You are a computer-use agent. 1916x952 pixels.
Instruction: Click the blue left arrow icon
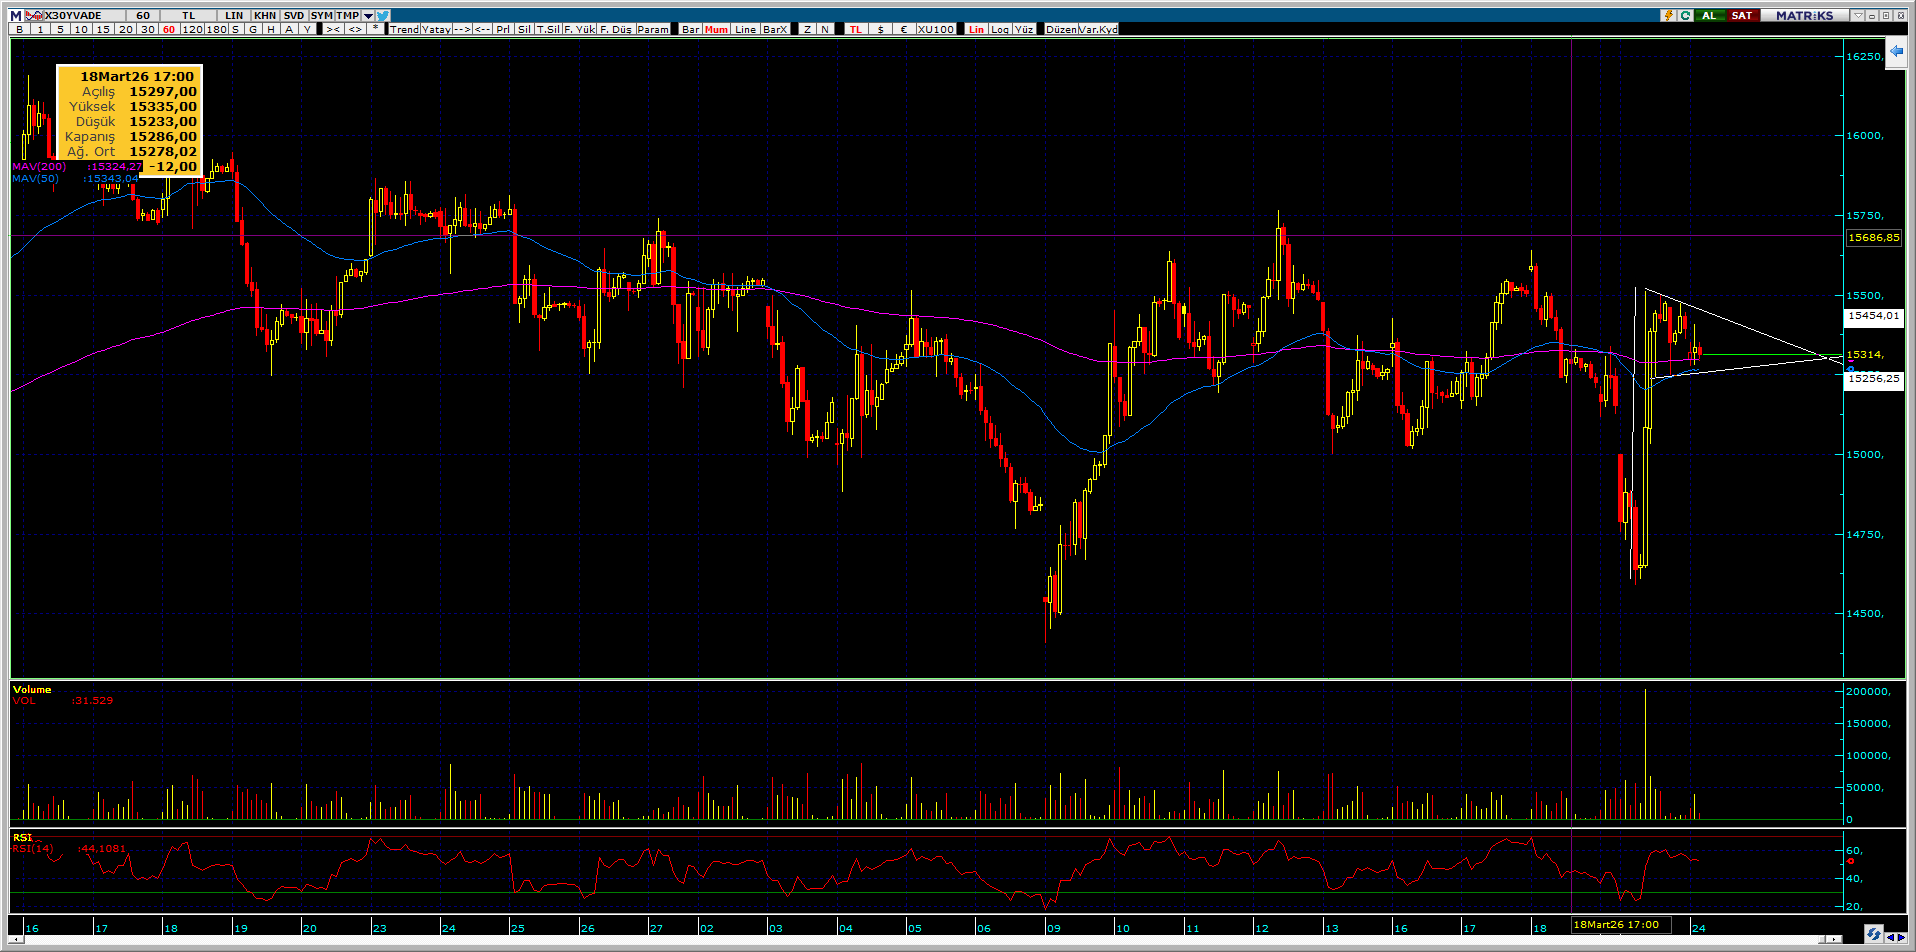[x=1896, y=52]
